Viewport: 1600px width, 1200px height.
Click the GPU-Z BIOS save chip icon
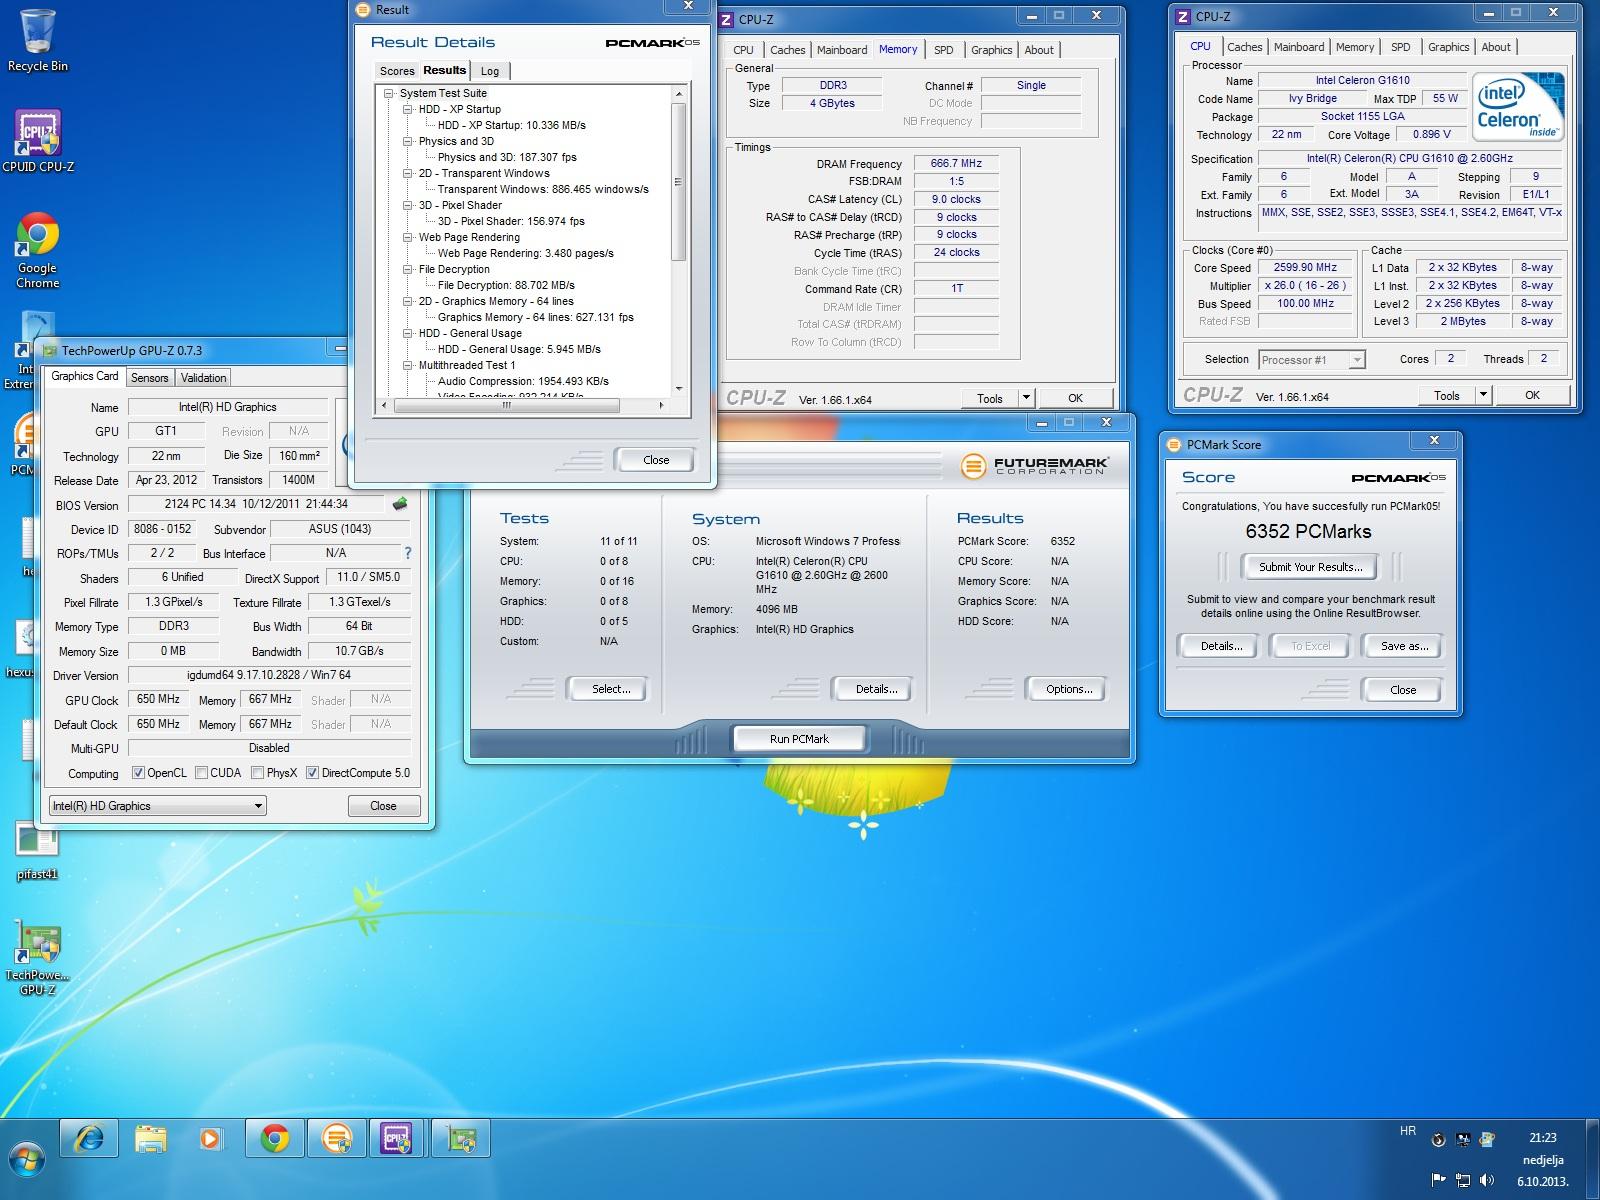click(x=400, y=504)
